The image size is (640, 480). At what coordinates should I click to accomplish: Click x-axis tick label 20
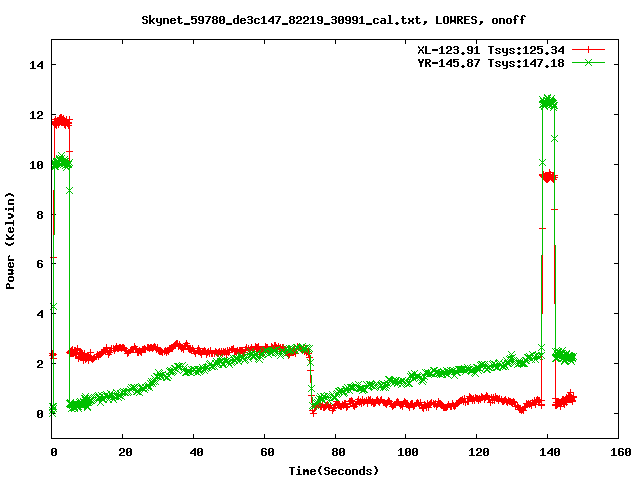coord(125,452)
